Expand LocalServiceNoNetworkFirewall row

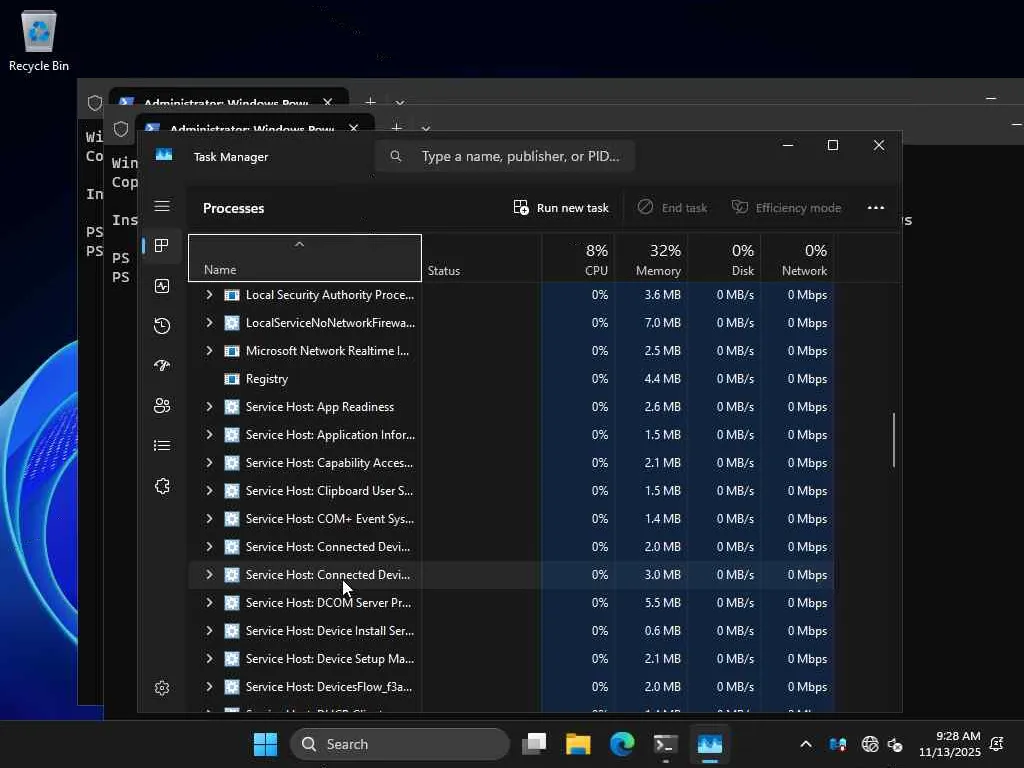point(209,323)
